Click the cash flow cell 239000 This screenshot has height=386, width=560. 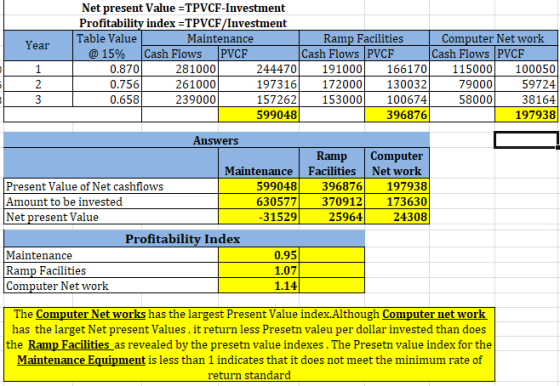pos(180,99)
